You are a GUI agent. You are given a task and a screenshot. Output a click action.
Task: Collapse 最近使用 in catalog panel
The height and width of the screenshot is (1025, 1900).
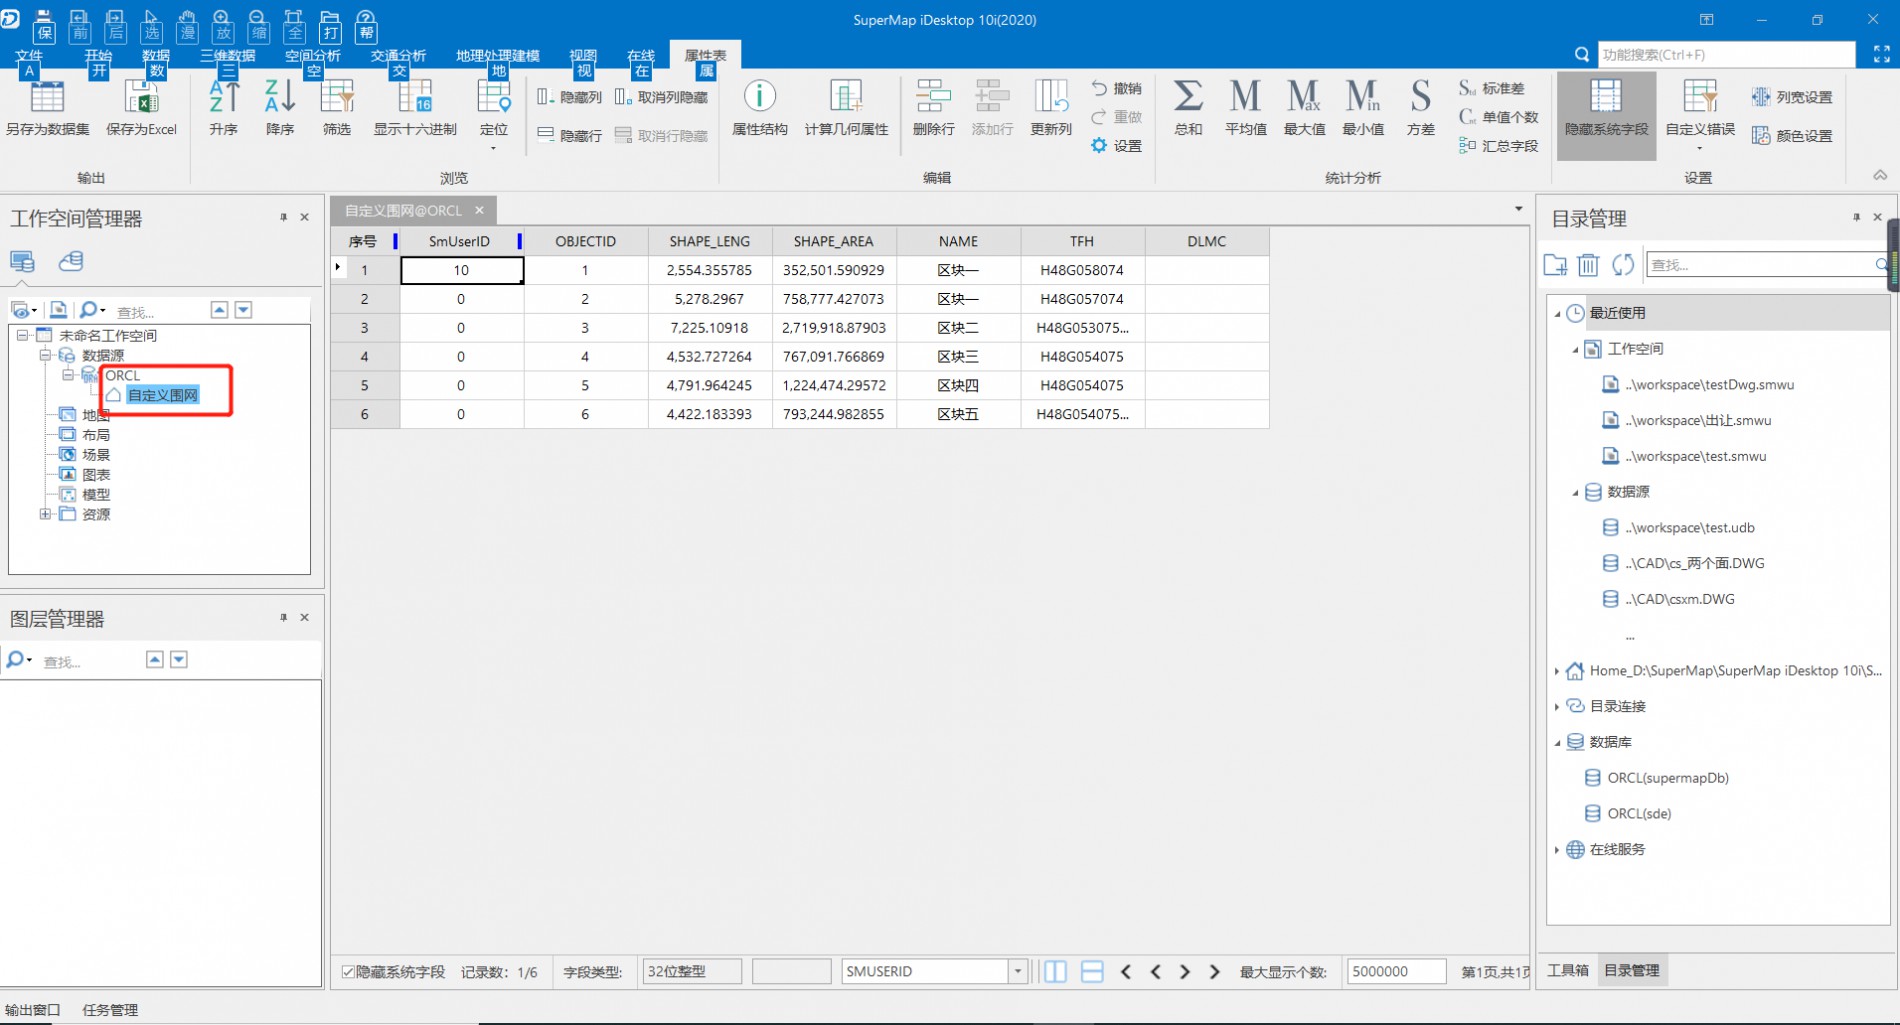click(1557, 313)
